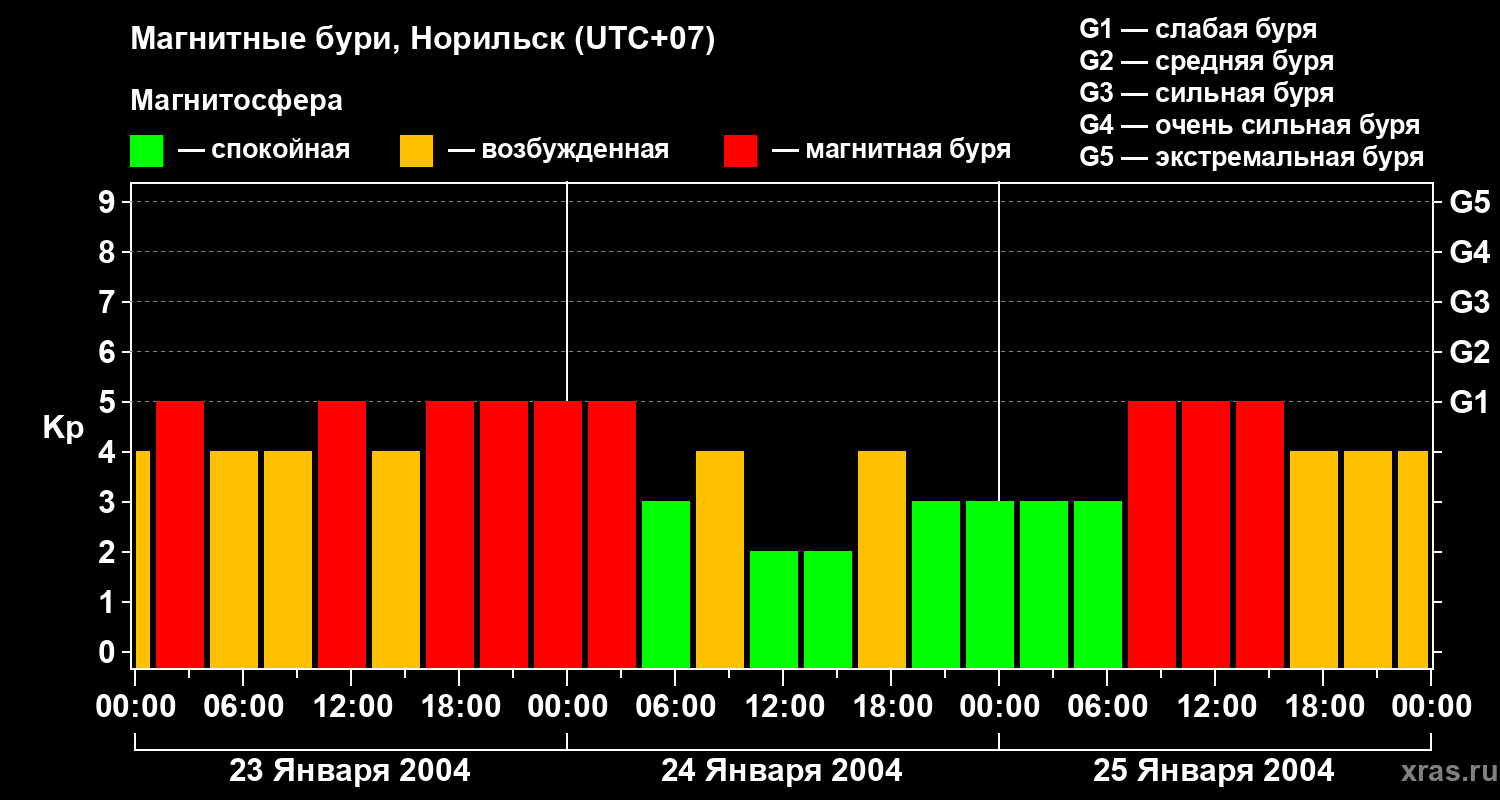
Task: Click the yellow 'возбужденная' legend swatch
Action: point(416,151)
